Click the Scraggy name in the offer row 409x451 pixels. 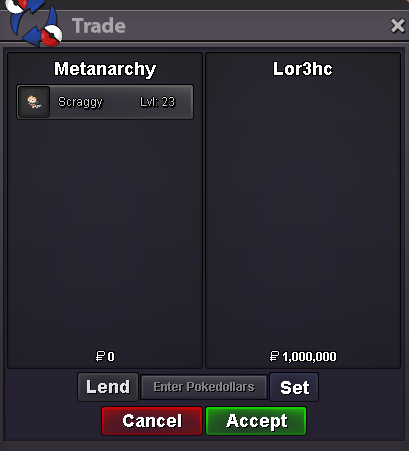click(x=80, y=102)
